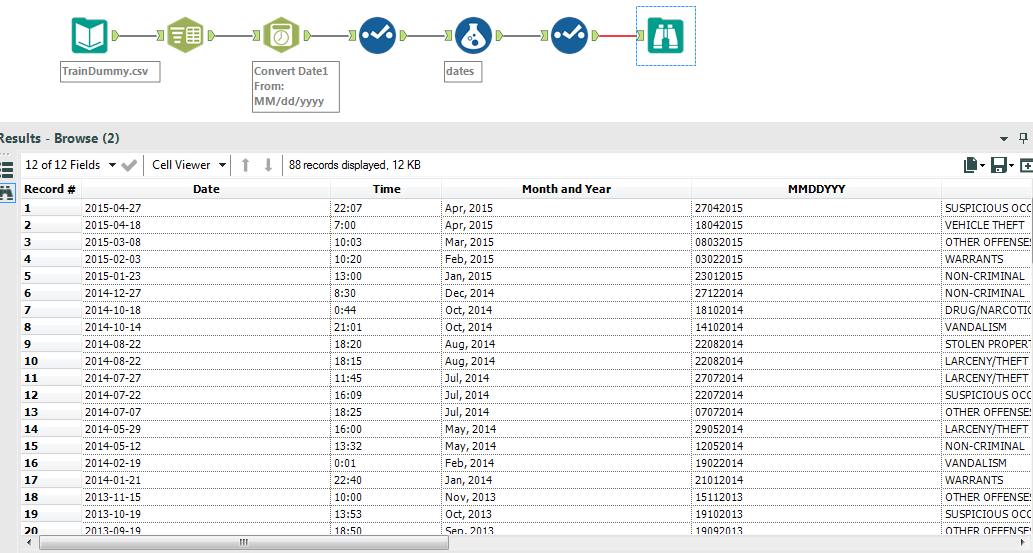1033x553 pixels.
Task: Select cell with value 23012015
Action: 816,276
